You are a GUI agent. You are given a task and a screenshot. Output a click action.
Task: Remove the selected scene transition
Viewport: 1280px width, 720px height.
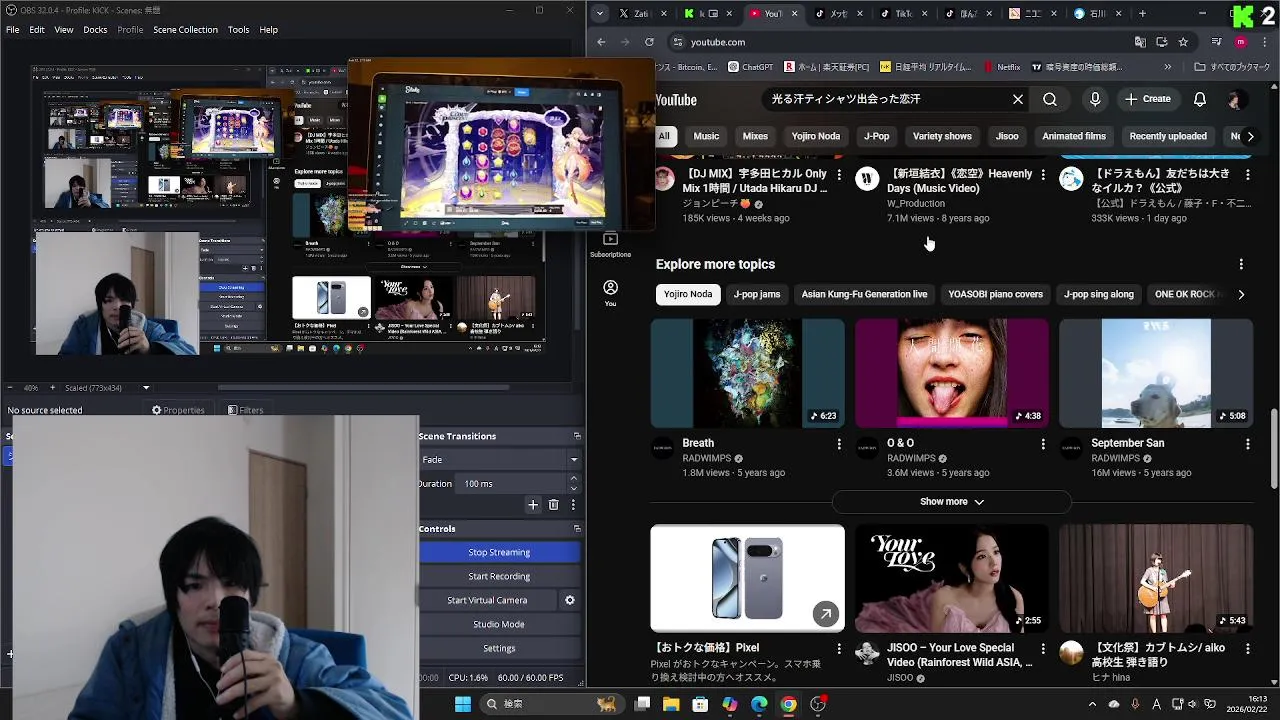(553, 505)
